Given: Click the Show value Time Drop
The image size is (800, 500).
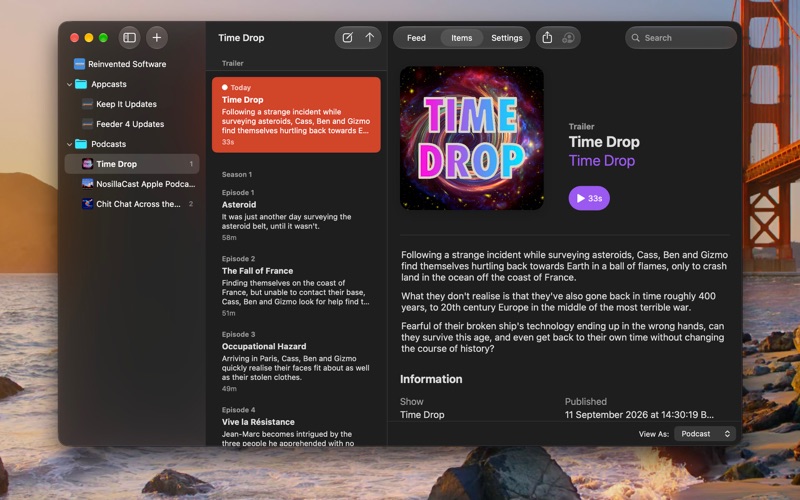Looking at the screenshot, I should (422, 415).
